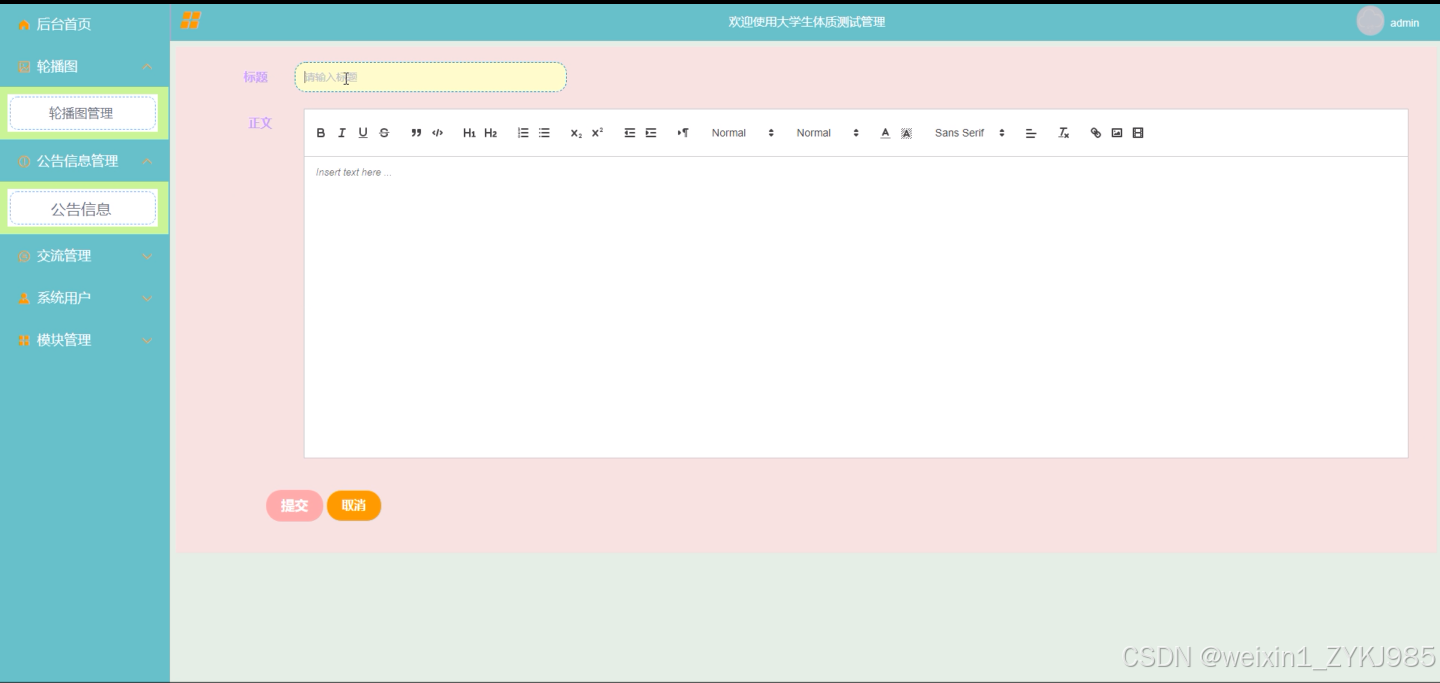Insert a video into the editor
The image size is (1440, 683).
[1138, 133]
